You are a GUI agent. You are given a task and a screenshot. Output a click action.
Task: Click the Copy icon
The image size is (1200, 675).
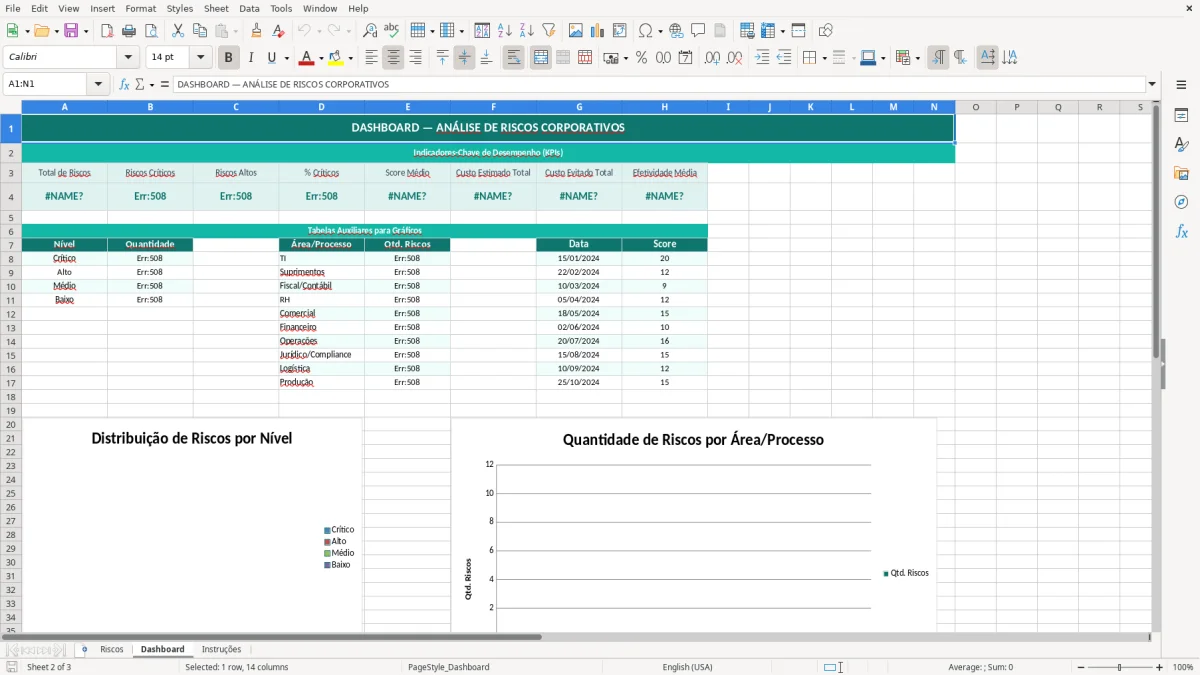click(x=200, y=31)
